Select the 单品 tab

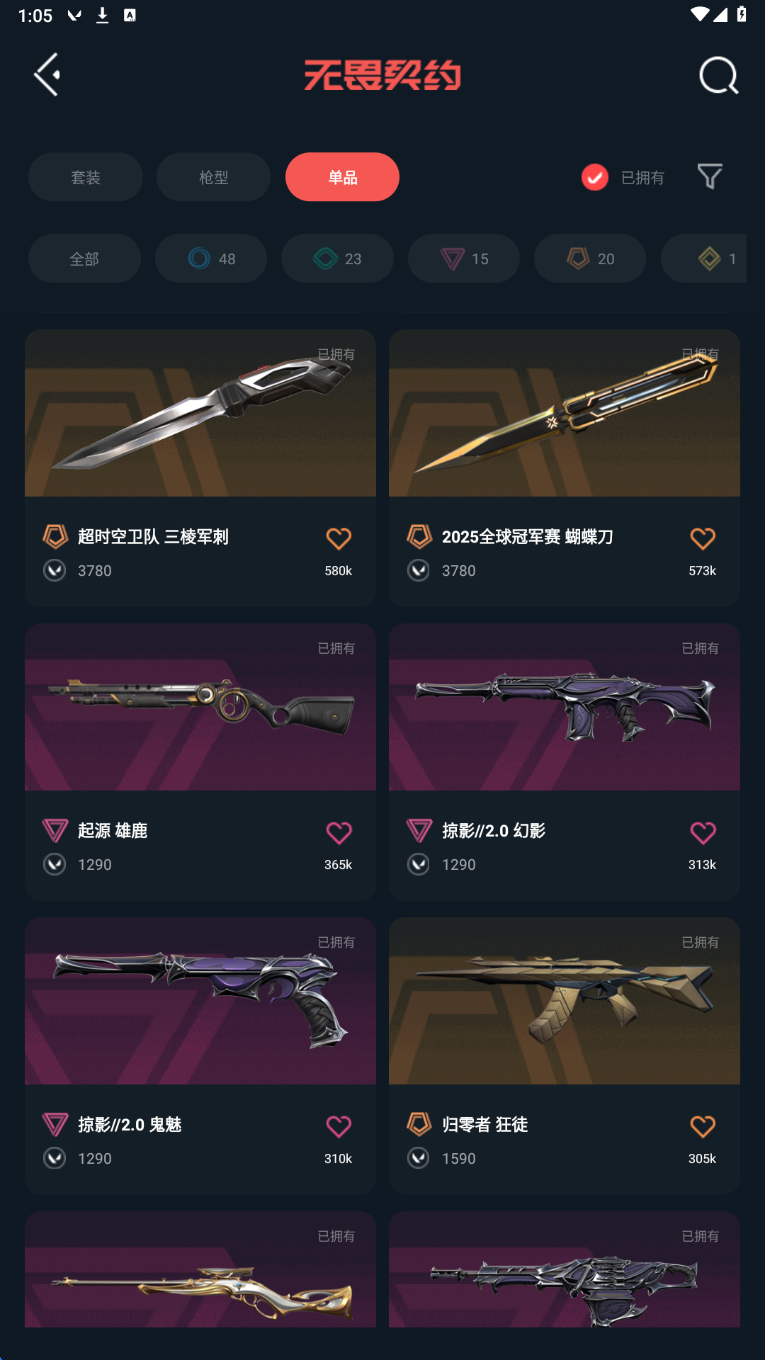[x=342, y=177]
